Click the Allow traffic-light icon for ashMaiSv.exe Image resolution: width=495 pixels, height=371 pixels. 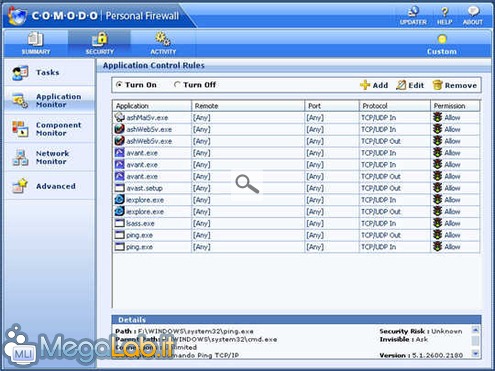tap(437, 117)
